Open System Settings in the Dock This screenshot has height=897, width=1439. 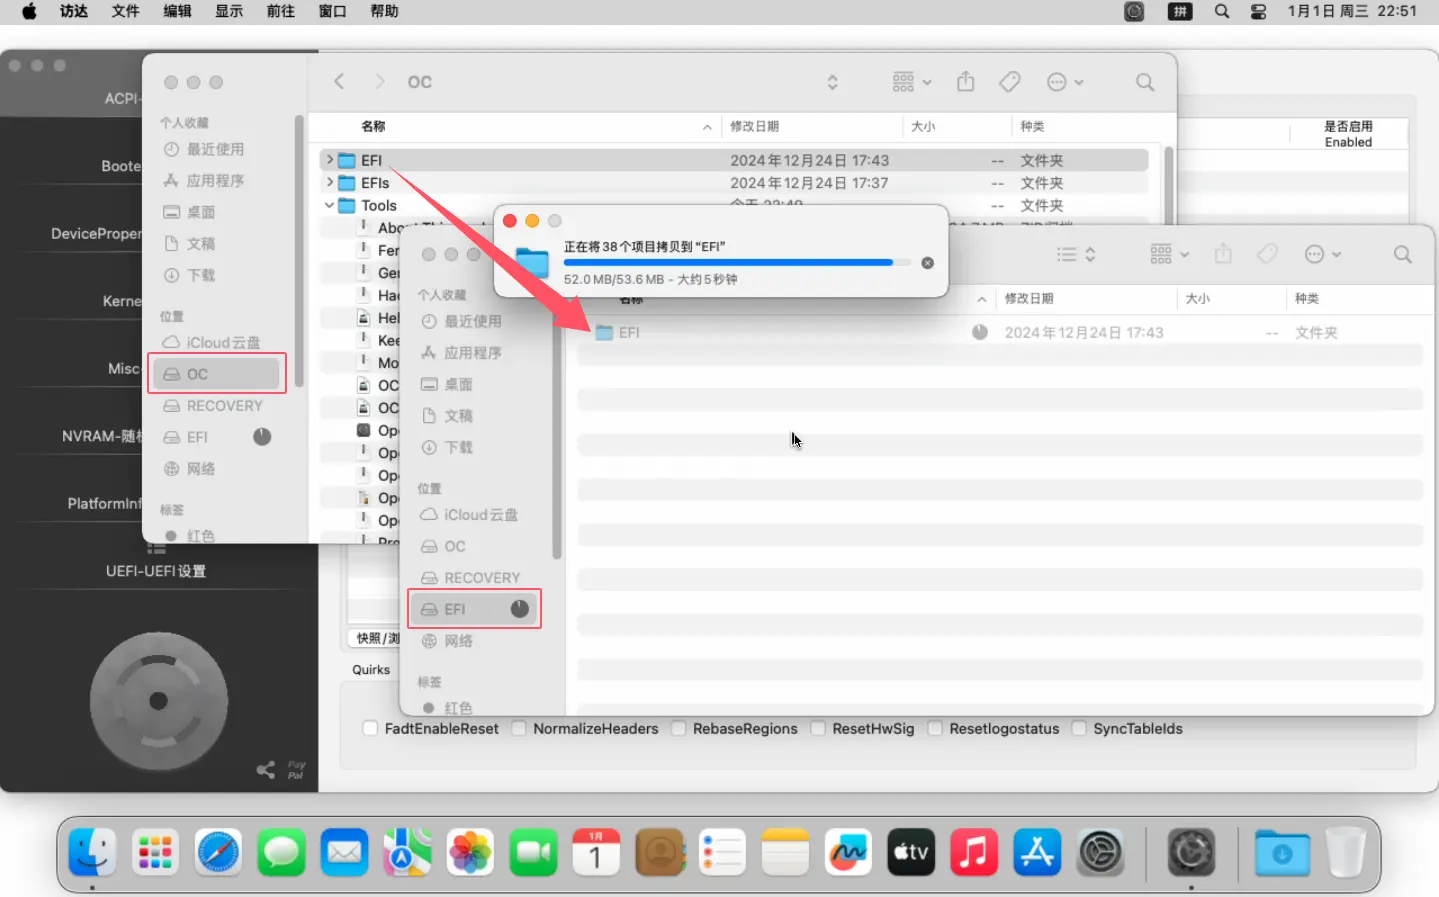point(1100,853)
